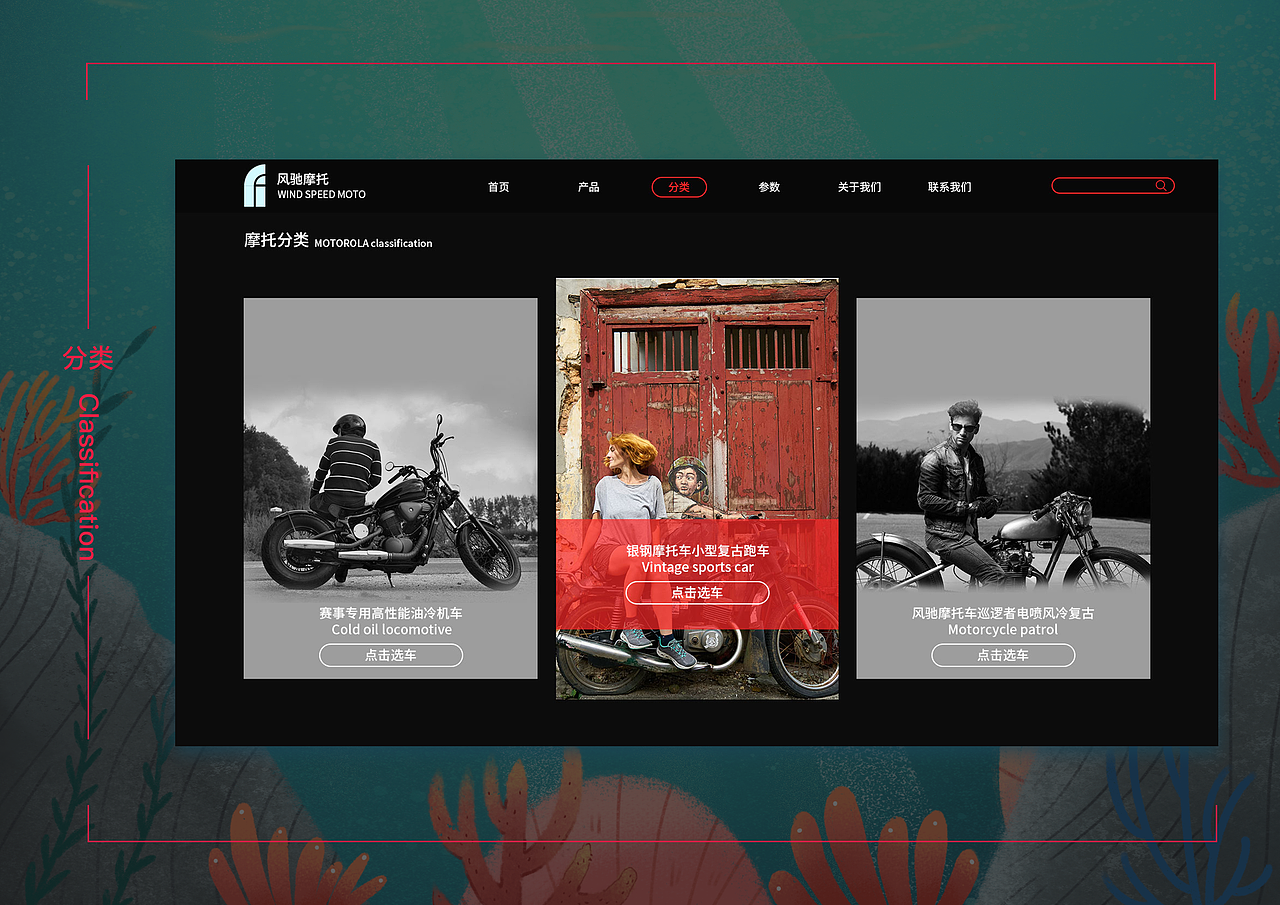Viewport: 1280px width, 905px height.
Task: Click 点击选车 under Cold oil locomotive
Action: [x=391, y=655]
